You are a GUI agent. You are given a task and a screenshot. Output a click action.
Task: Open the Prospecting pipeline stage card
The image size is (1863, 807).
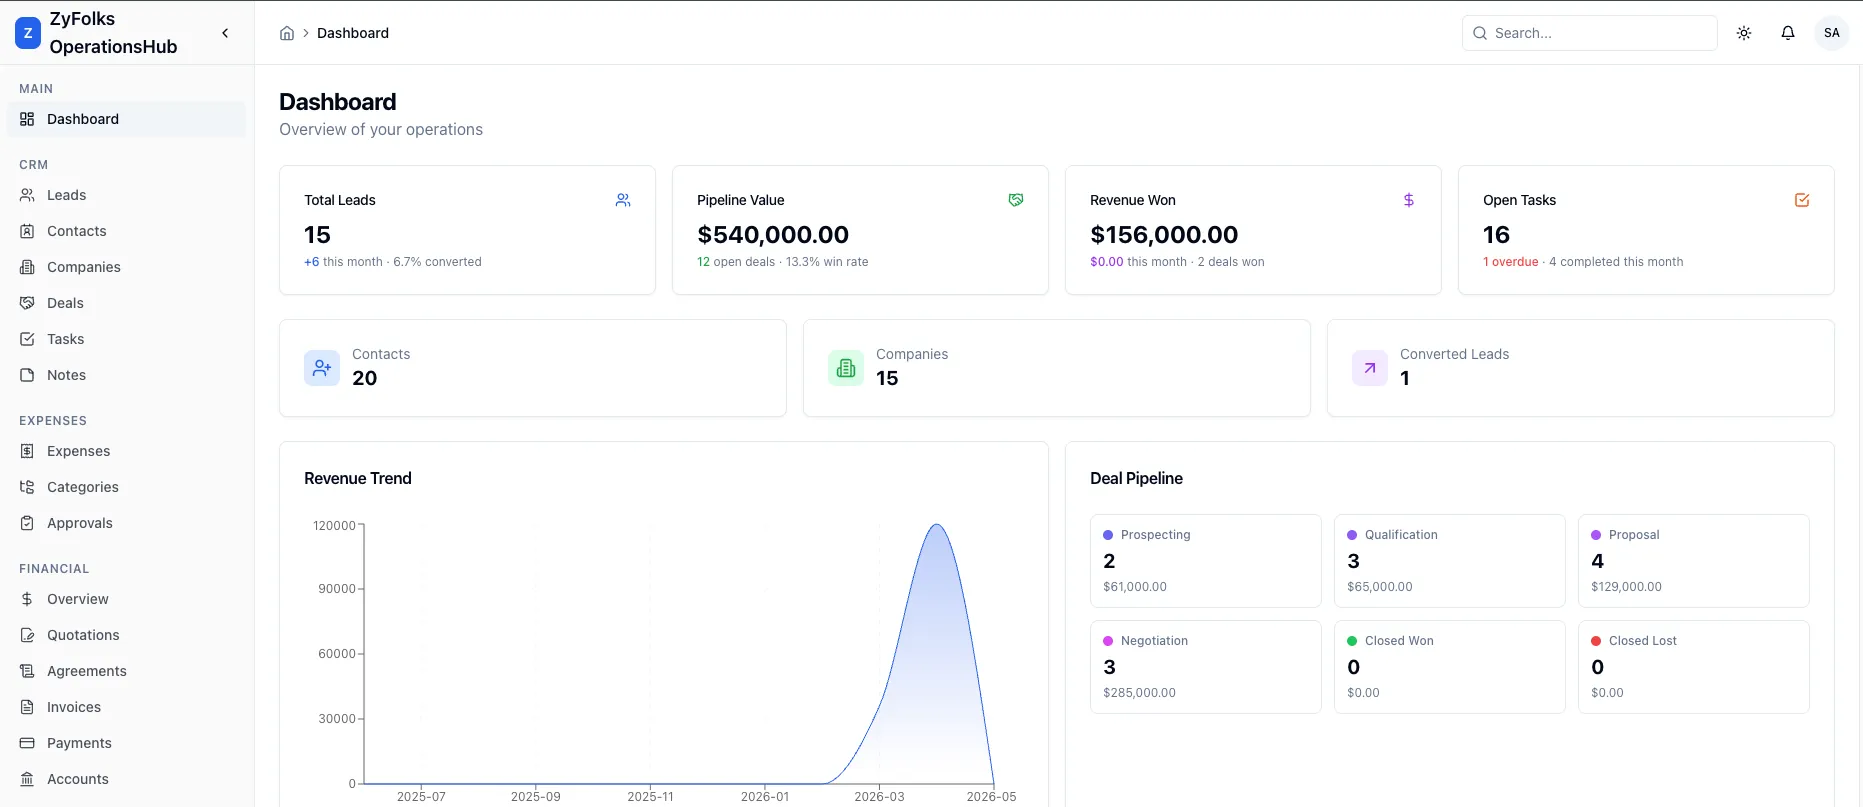[1206, 561]
